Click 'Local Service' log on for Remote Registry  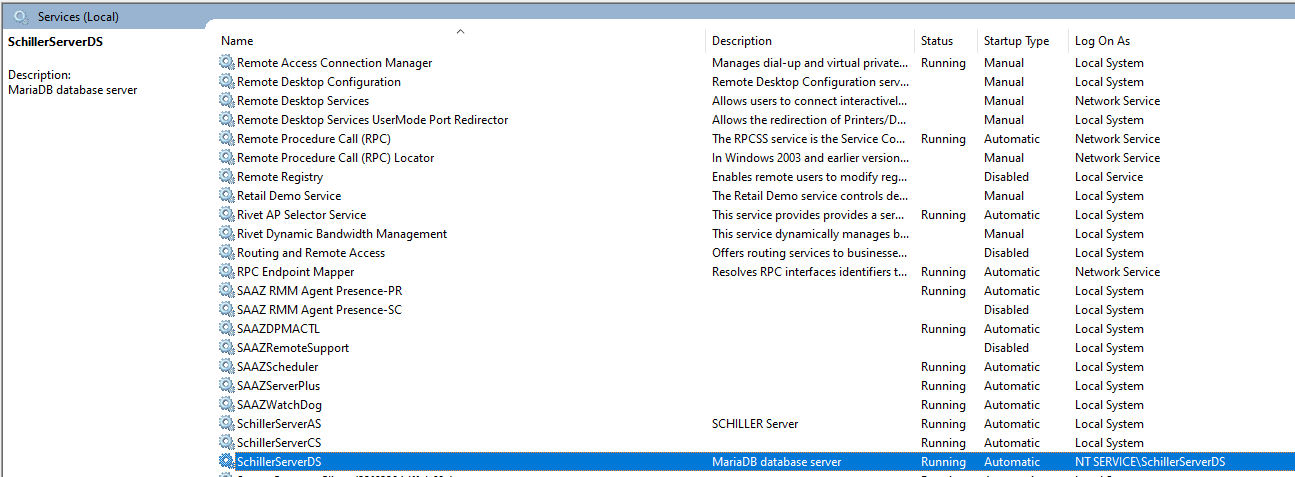(1109, 177)
